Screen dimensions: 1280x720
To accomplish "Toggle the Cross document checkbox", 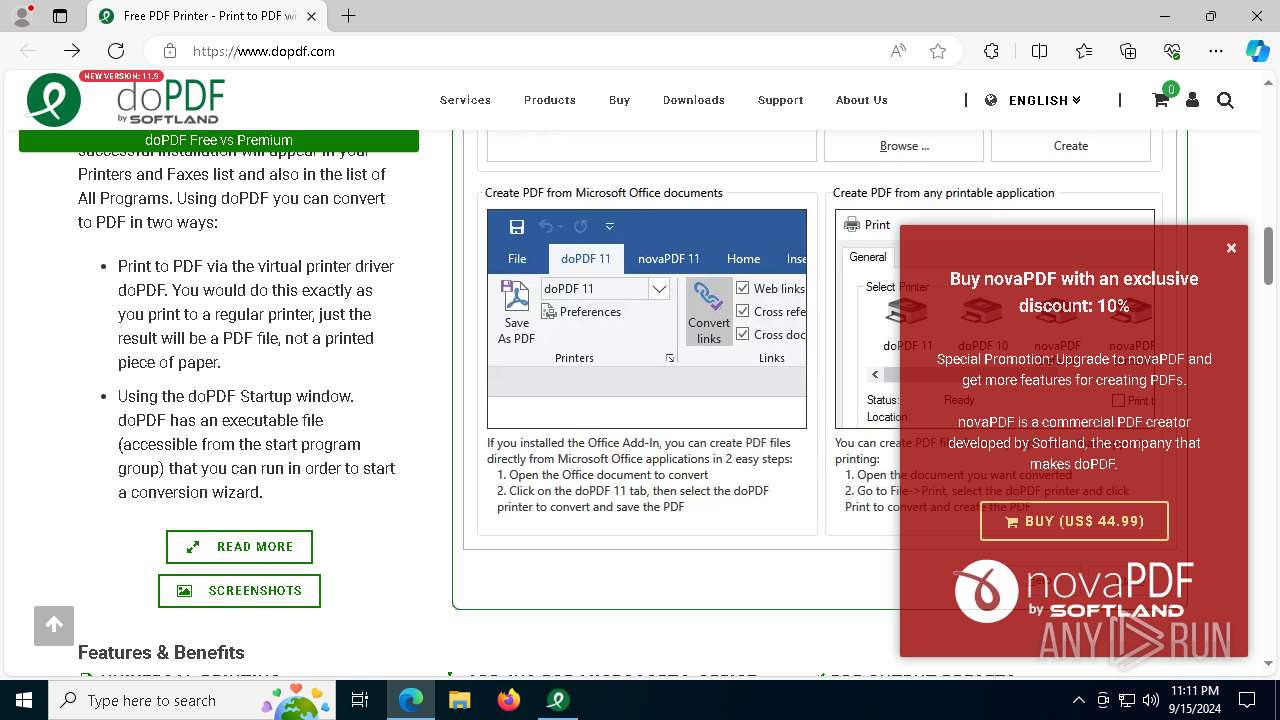I will tap(743, 335).
